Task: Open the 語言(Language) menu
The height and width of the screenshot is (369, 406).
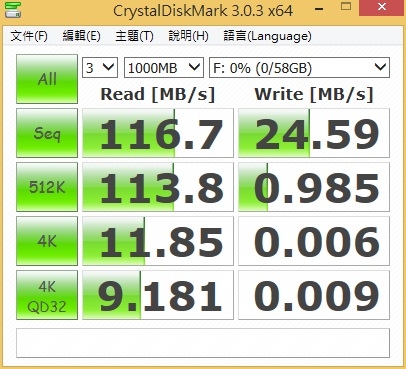Action: pos(267,36)
